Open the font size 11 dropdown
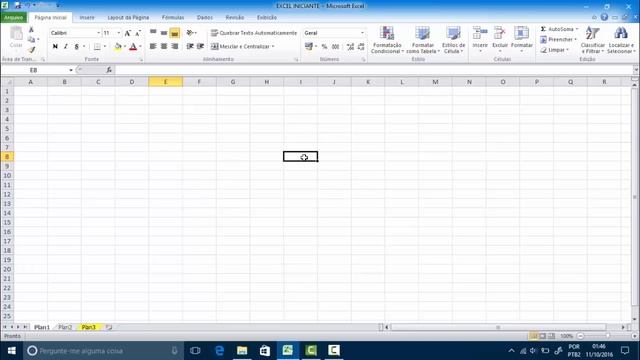 click(119, 33)
